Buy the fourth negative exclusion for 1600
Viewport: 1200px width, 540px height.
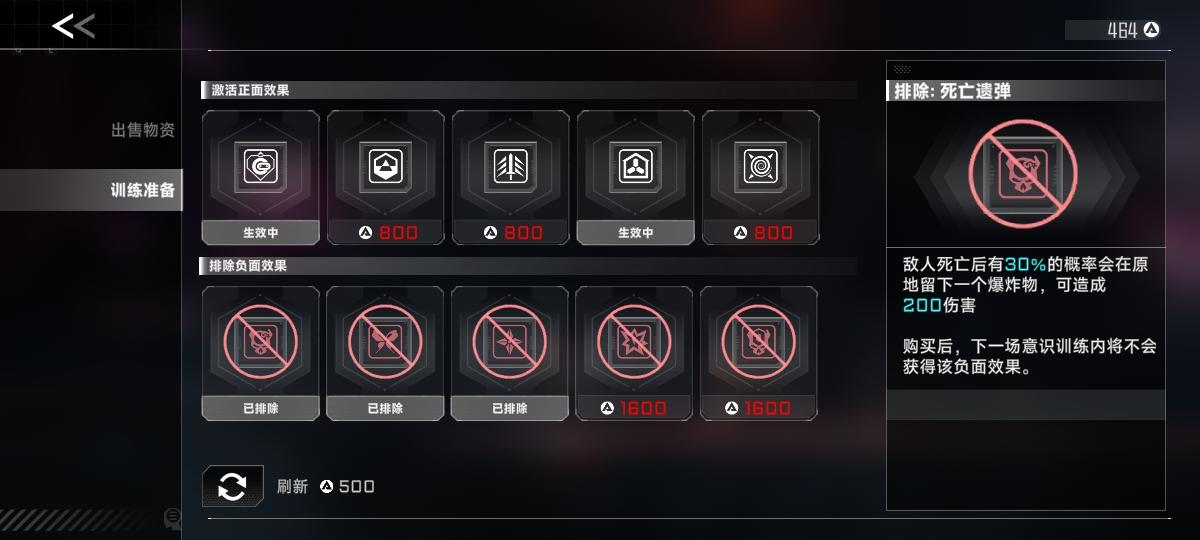634,408
